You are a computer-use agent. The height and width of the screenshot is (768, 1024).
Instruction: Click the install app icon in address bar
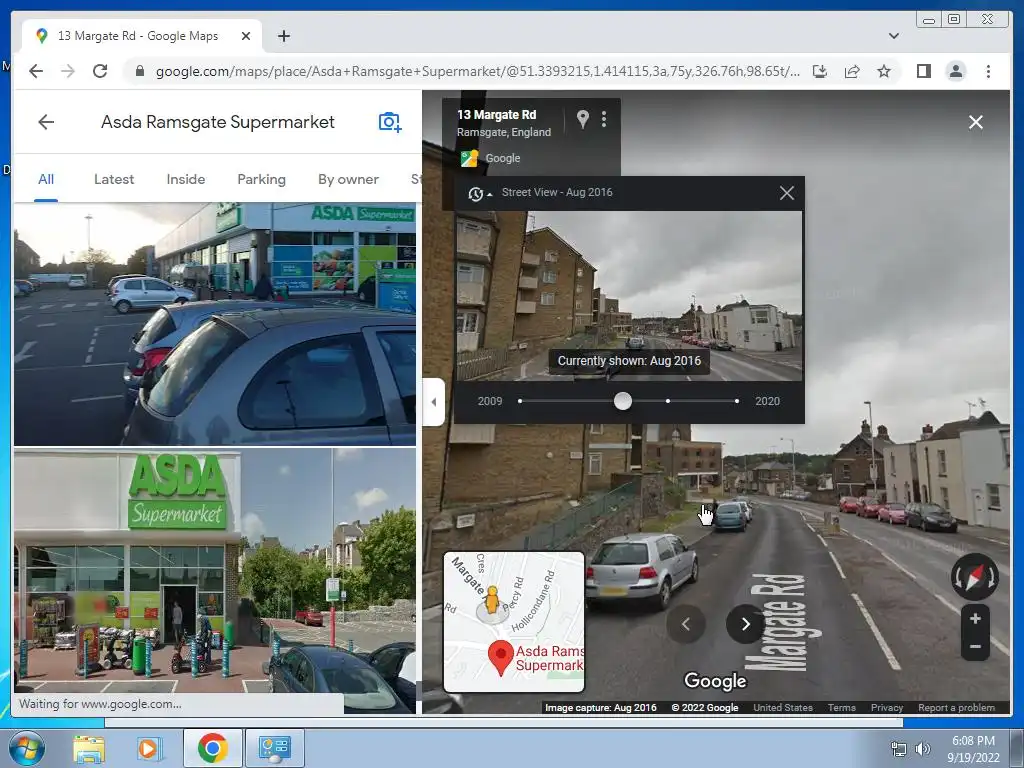820,71
